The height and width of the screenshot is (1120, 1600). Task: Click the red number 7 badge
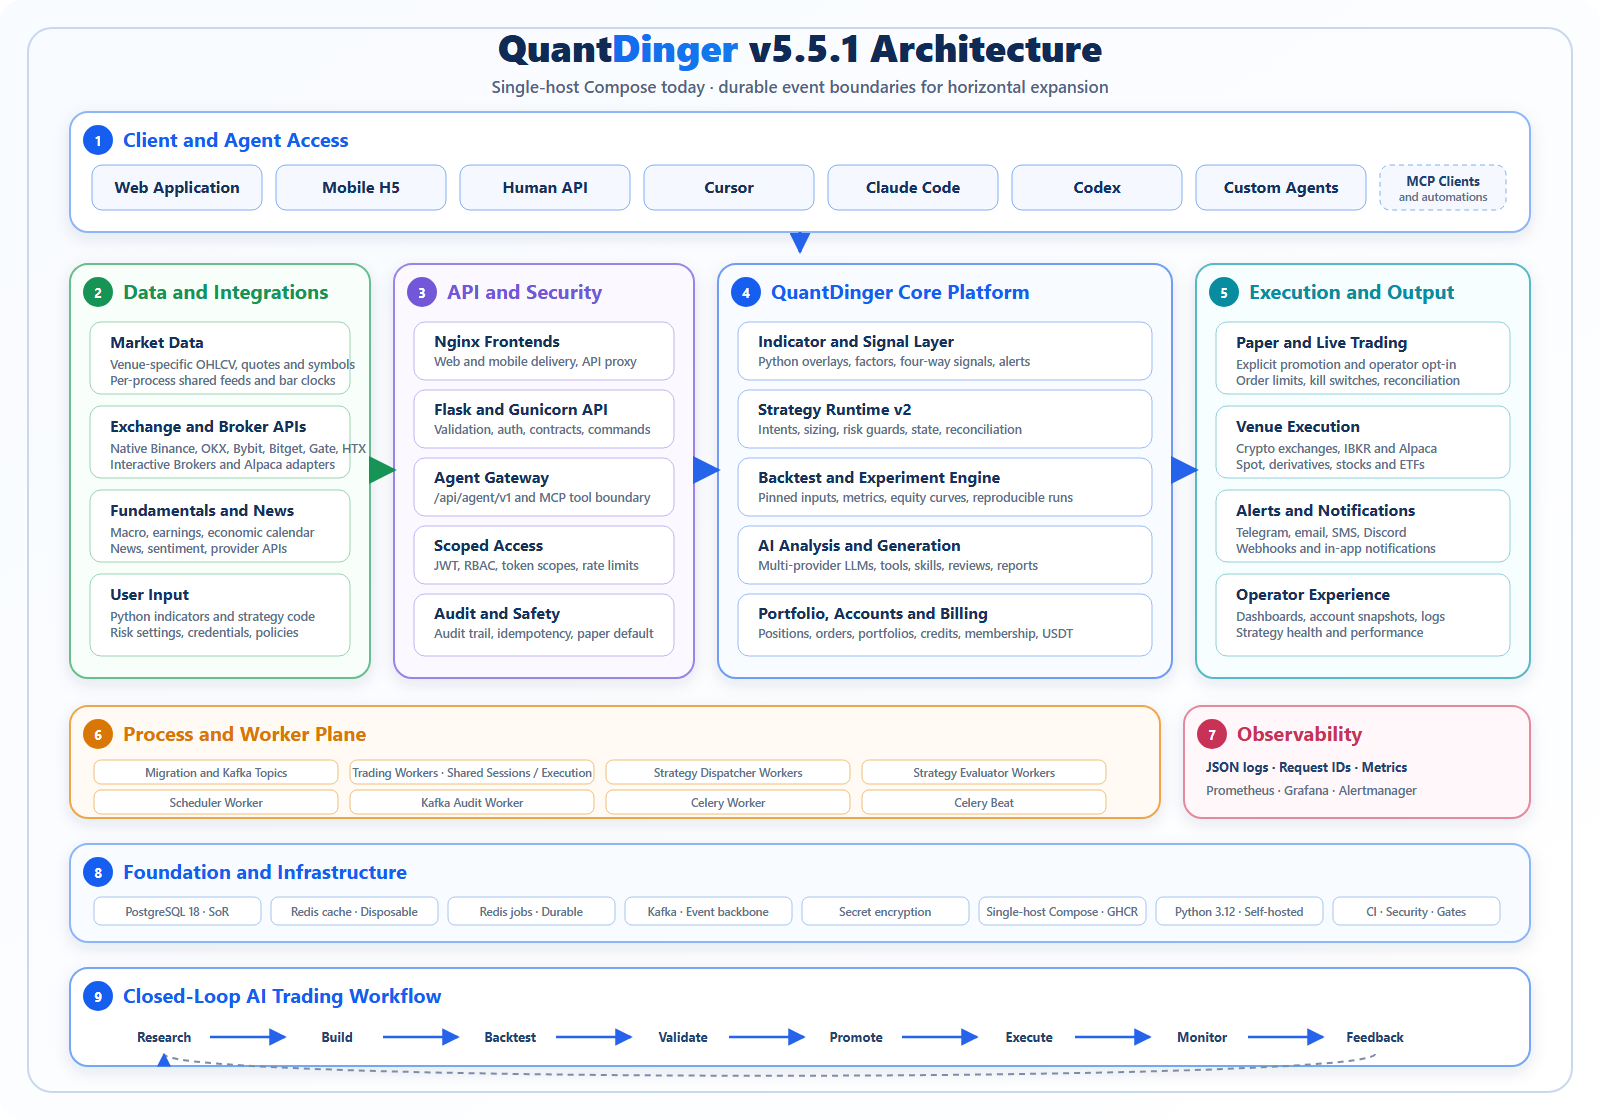coord(1212,734)
